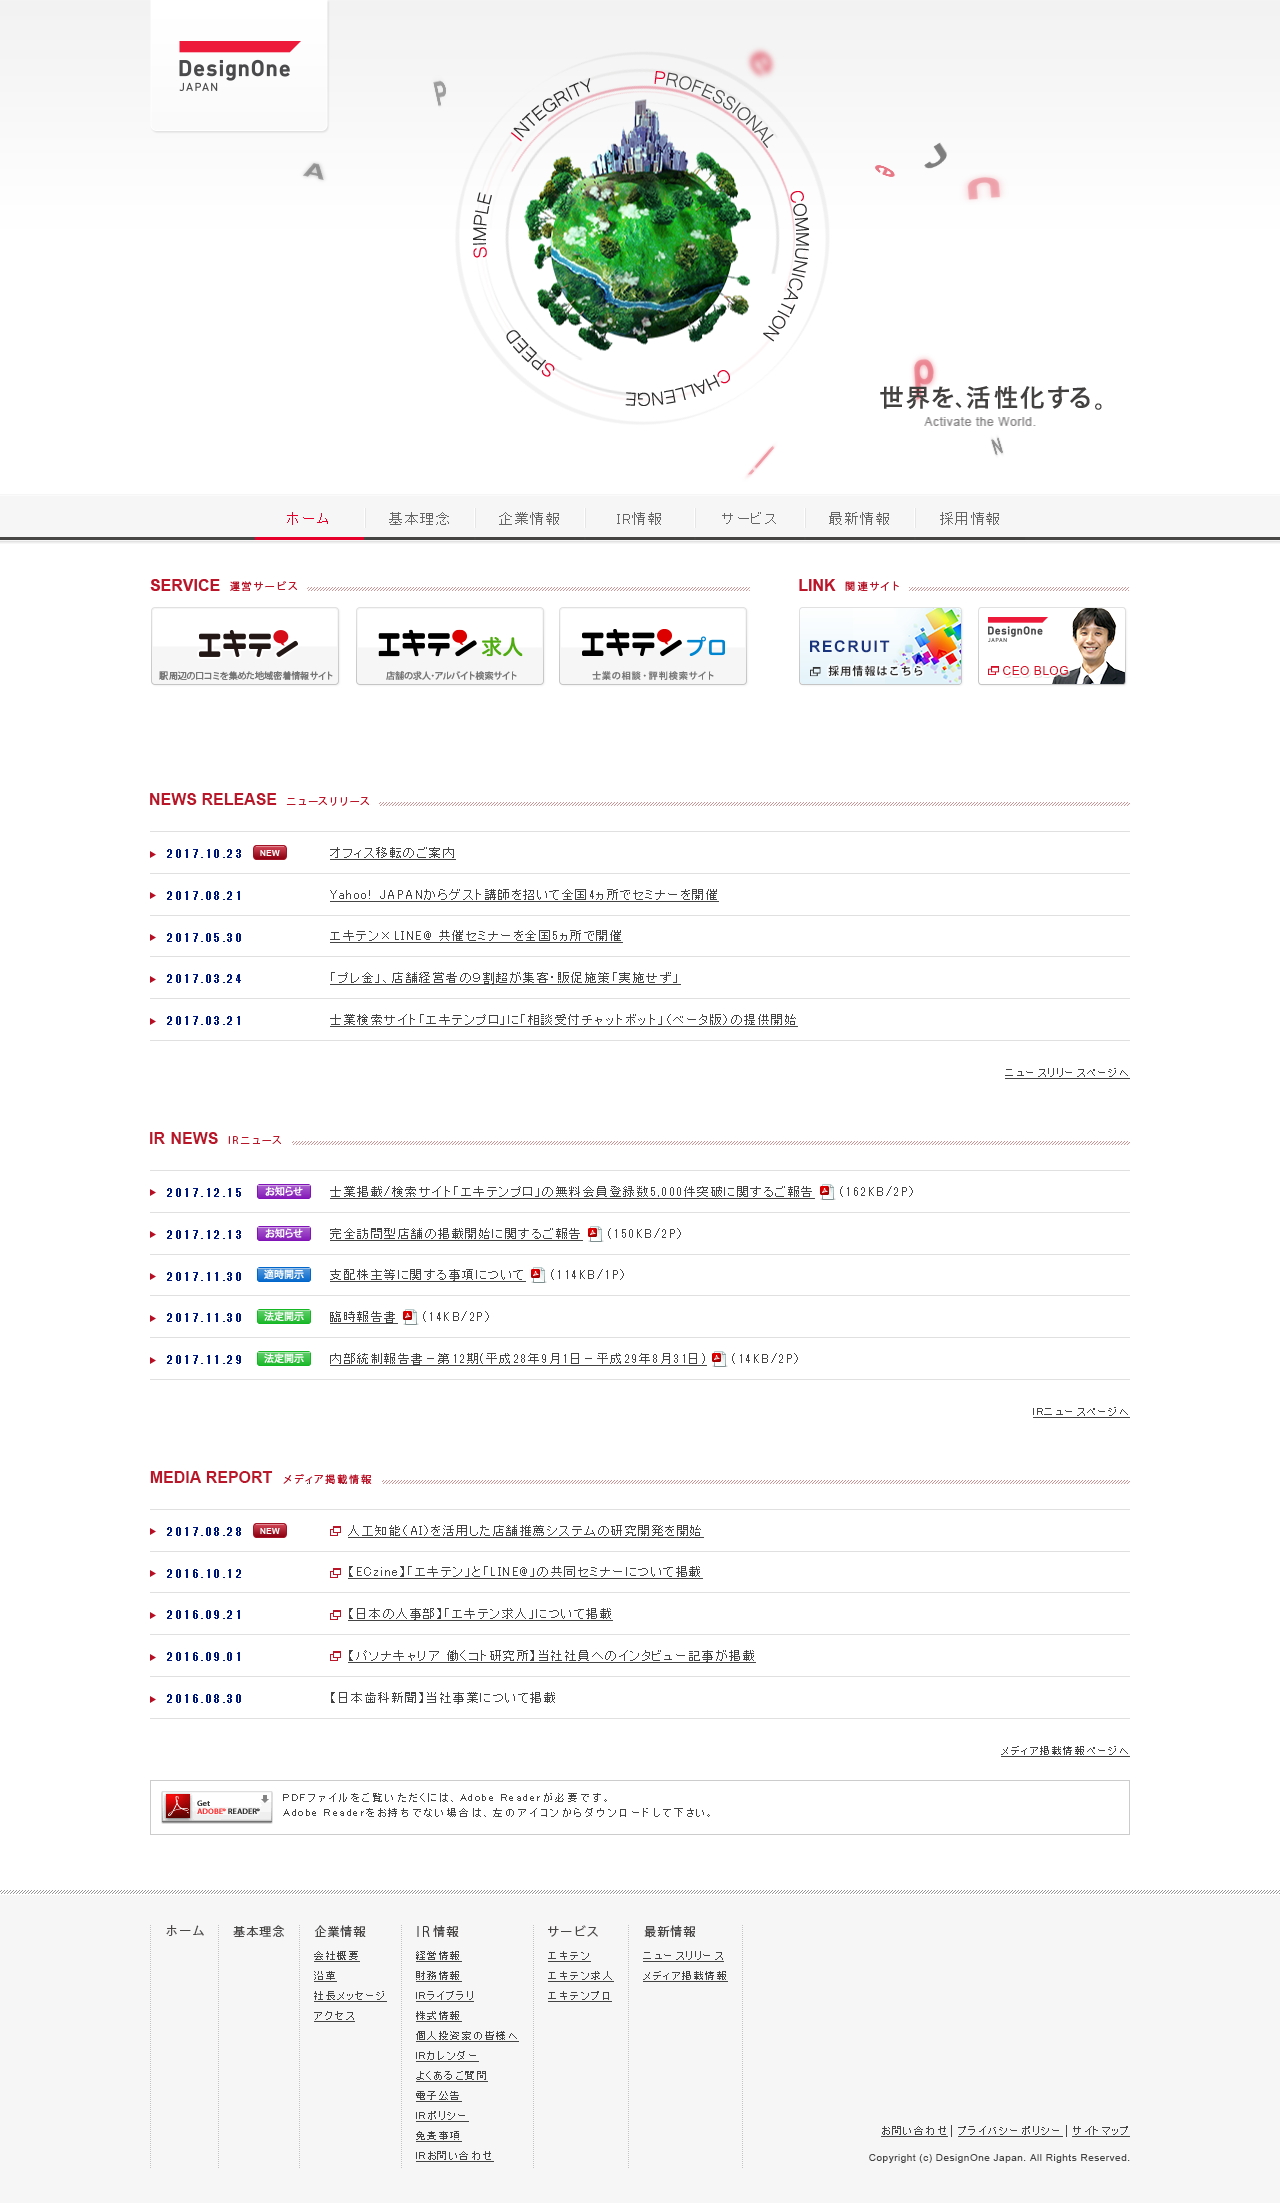The width and height of the screenshot is (1280, 2203).
Task: Open the 採用情報 navigation tab
Action: [x=969, y=518]
